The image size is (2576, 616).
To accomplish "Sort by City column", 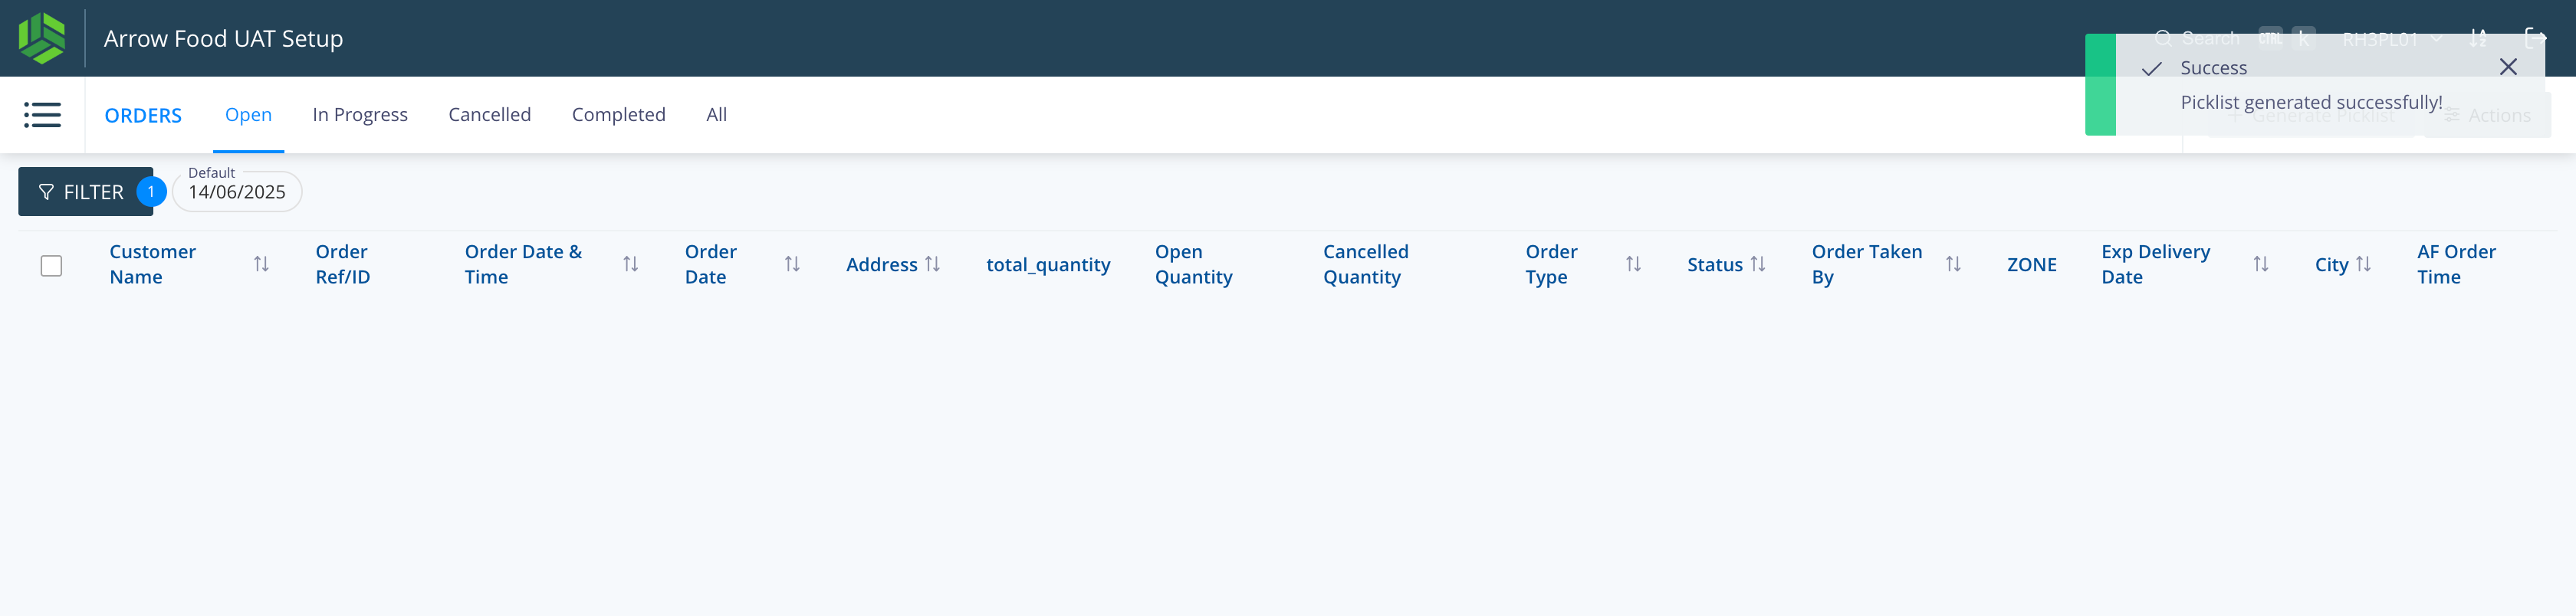I will (2364, 264).
